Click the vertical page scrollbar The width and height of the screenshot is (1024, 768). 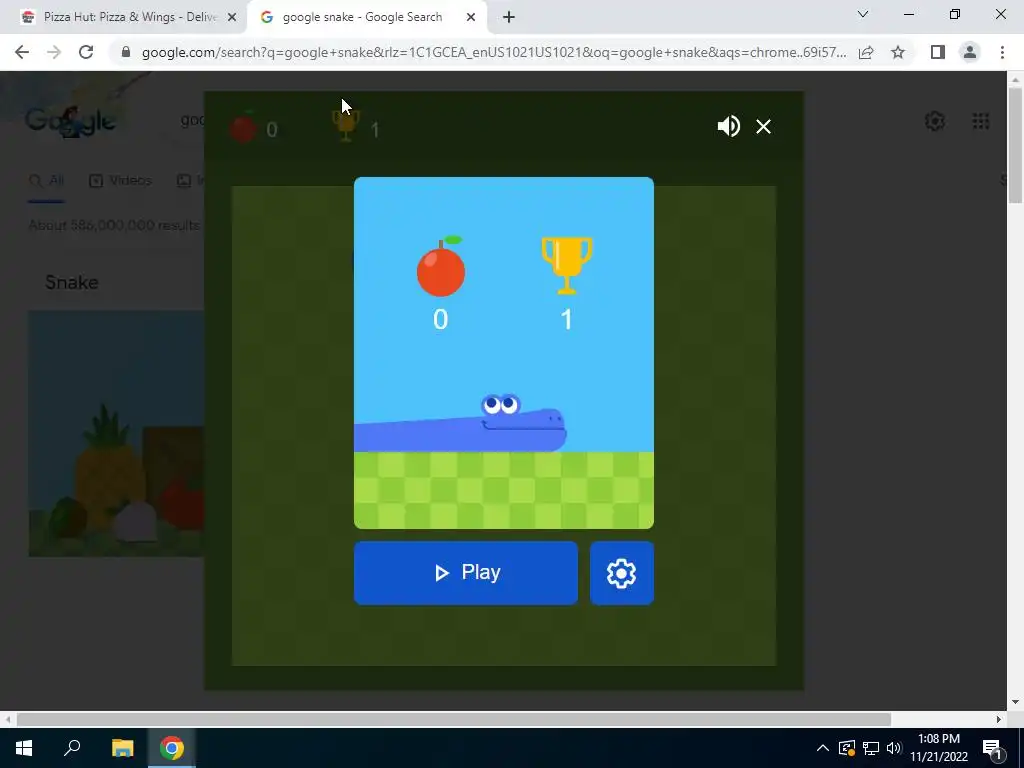(x=1015, y=144)
